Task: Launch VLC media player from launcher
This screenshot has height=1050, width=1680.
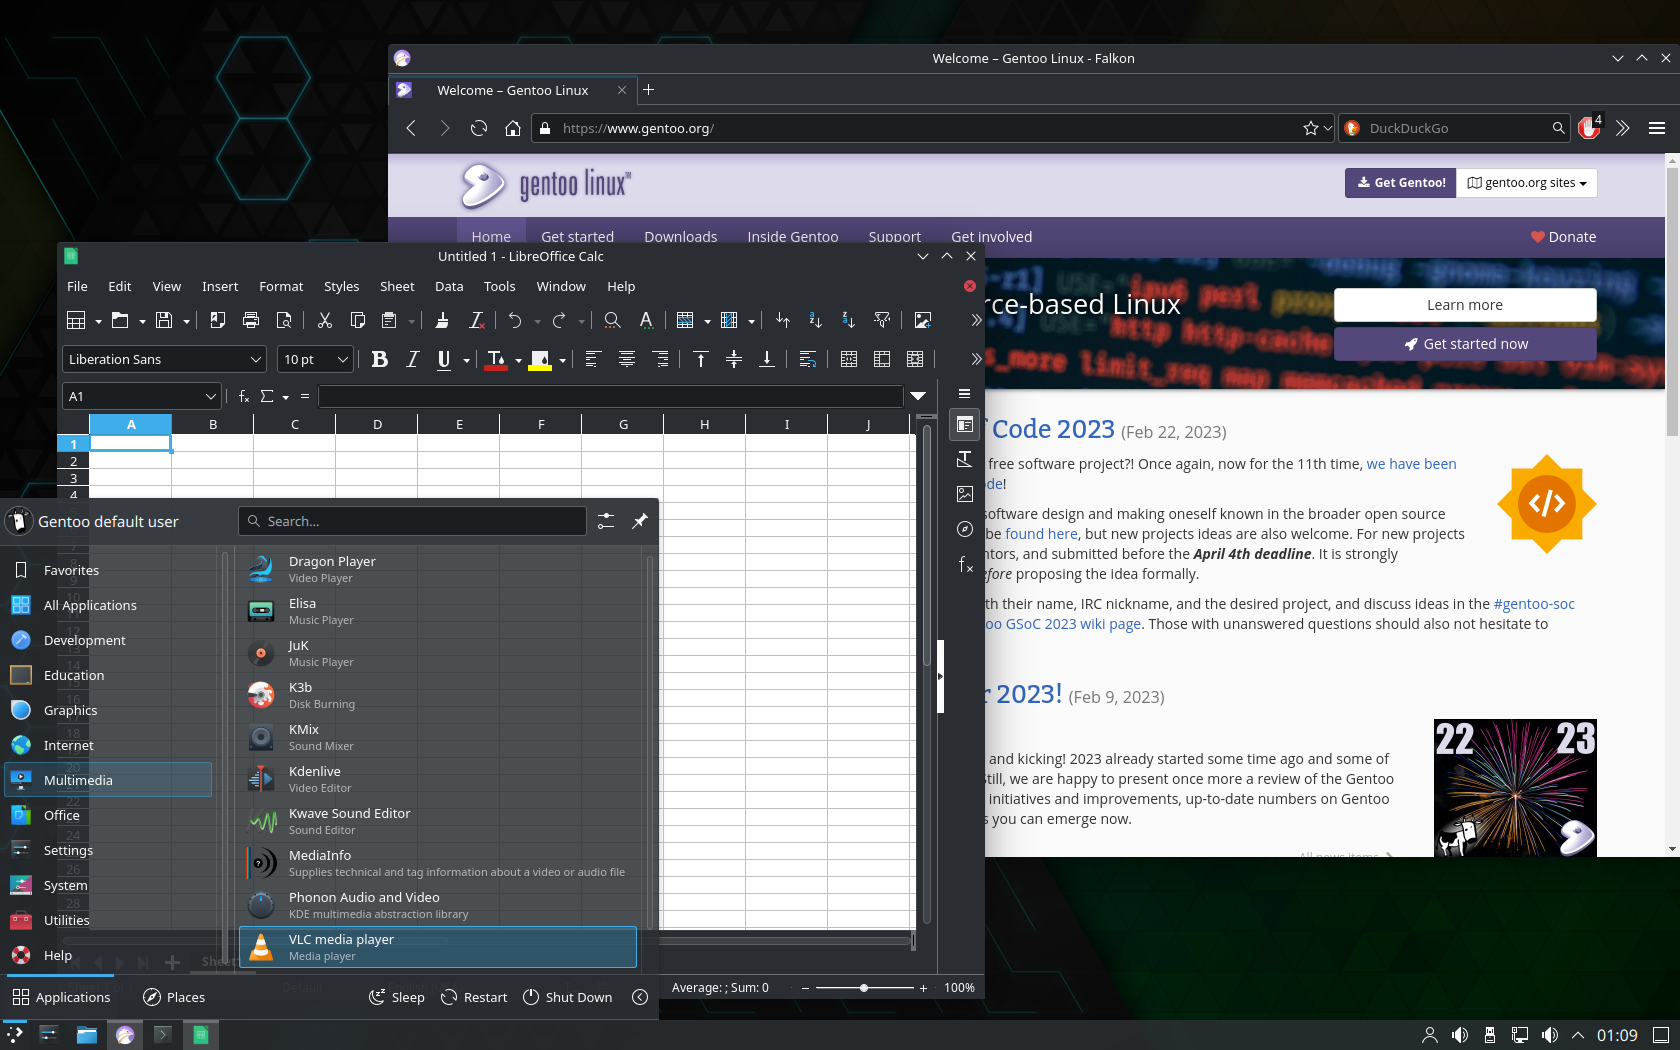Action: pos(438,947)
